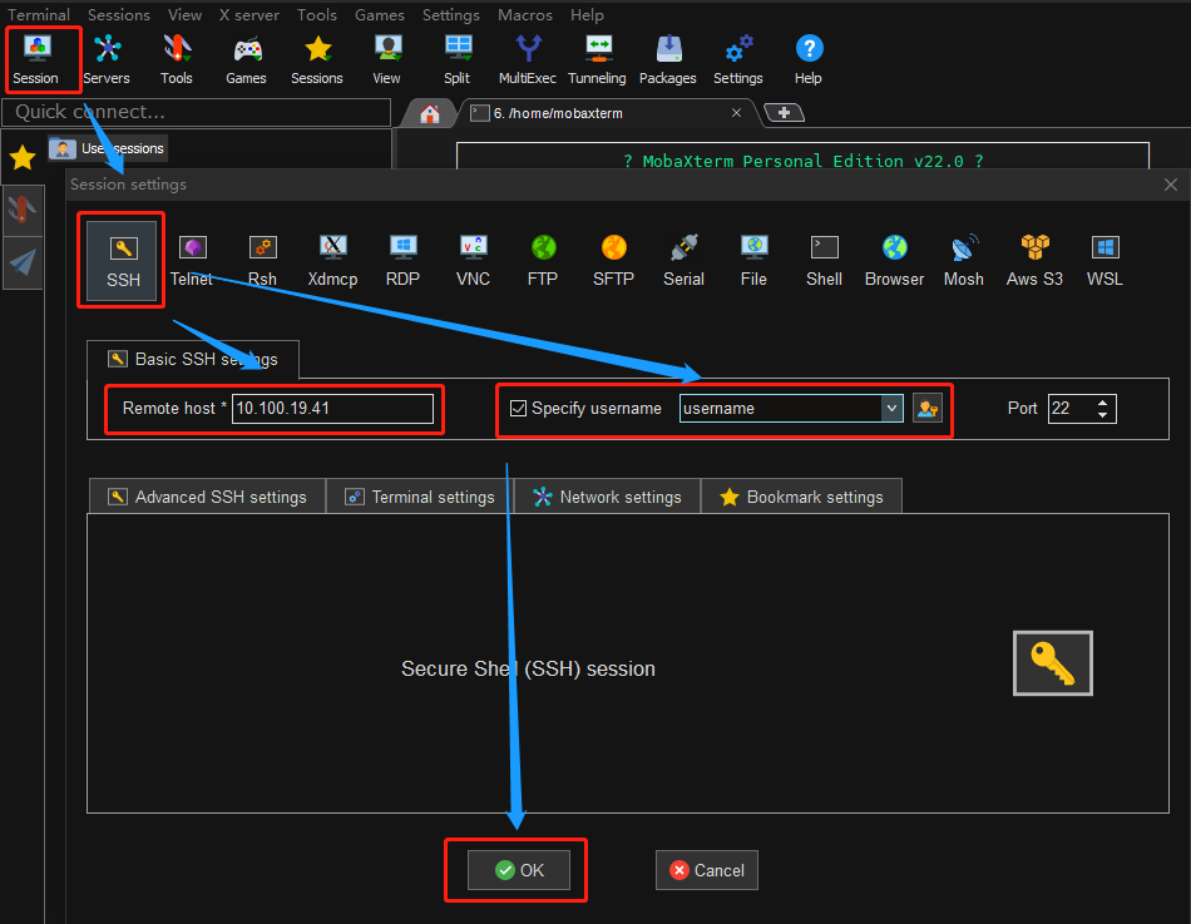Click the MultiExec toolbar icon

click(527, 59)
